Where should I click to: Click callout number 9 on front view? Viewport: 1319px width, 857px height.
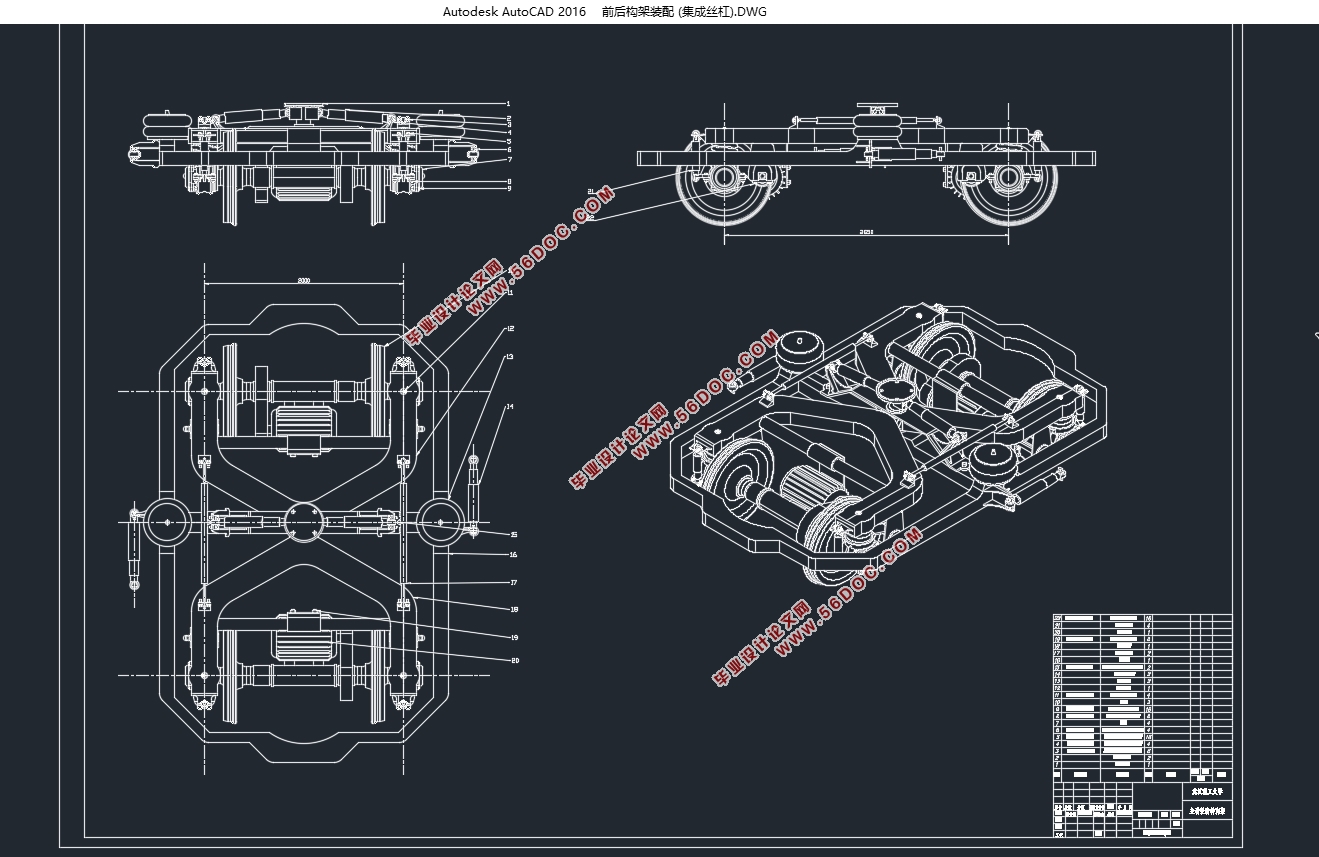coord(509,188)
